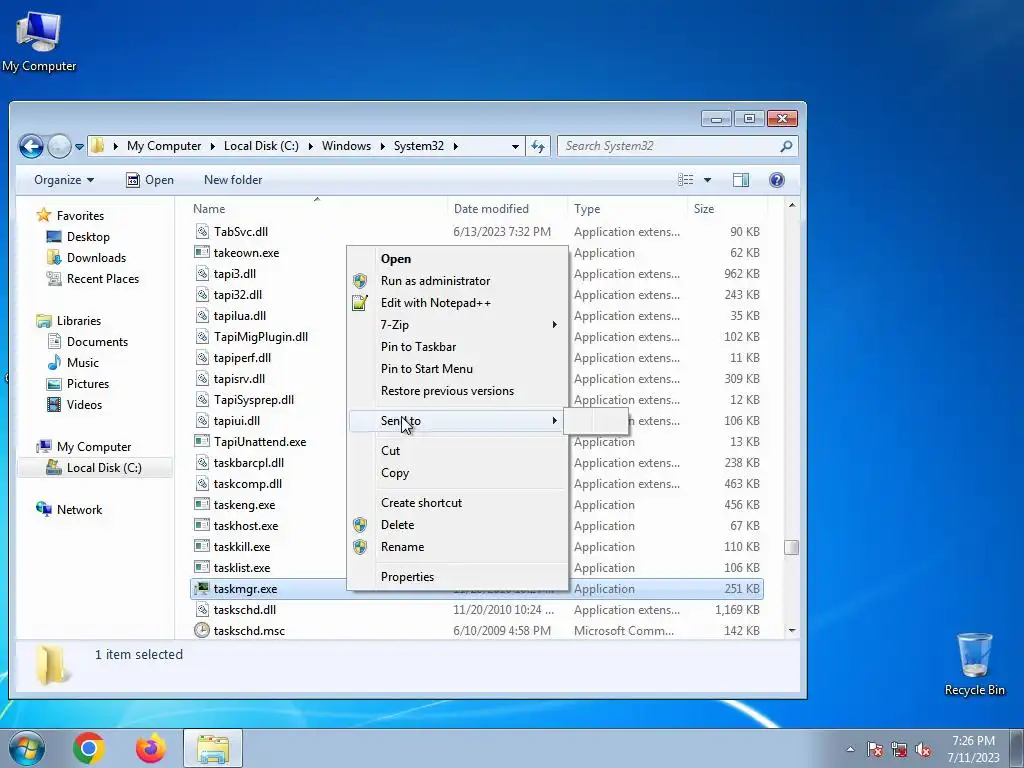Open the Music library
The height and width of the screenshot is (768, 1024).
point(73,362)
